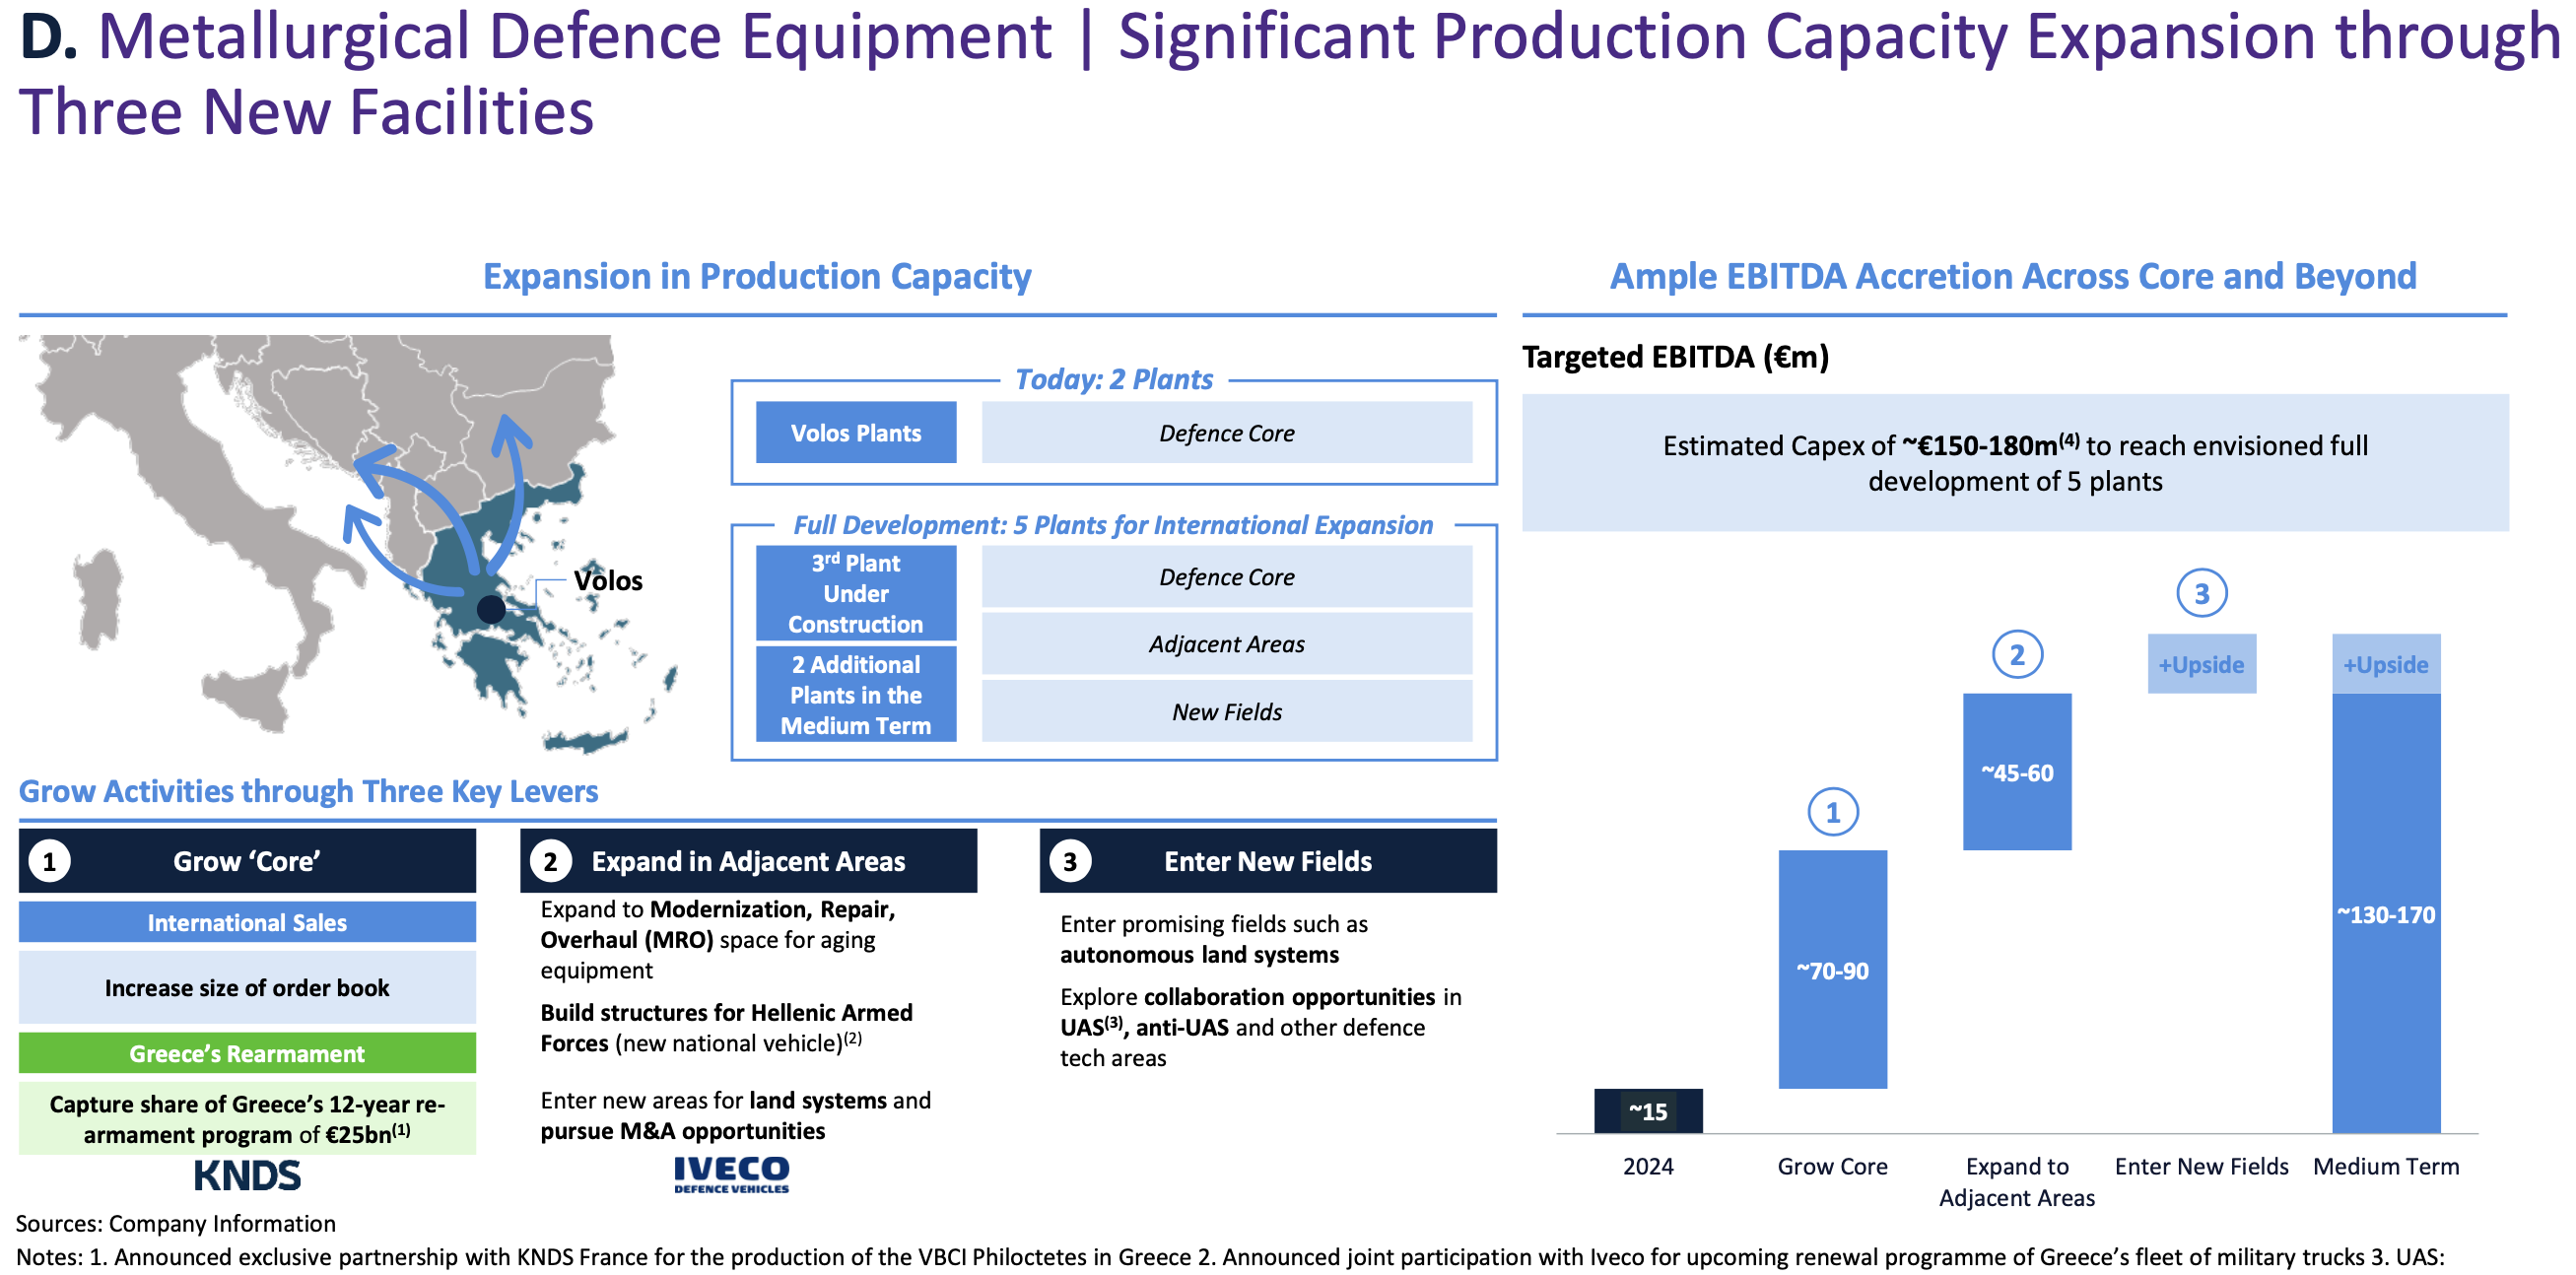This screenshot has width=2576, height=1275.
Task: Click the ~45-60 Adjacent Areas bar
Action: tap(2017, 772)
